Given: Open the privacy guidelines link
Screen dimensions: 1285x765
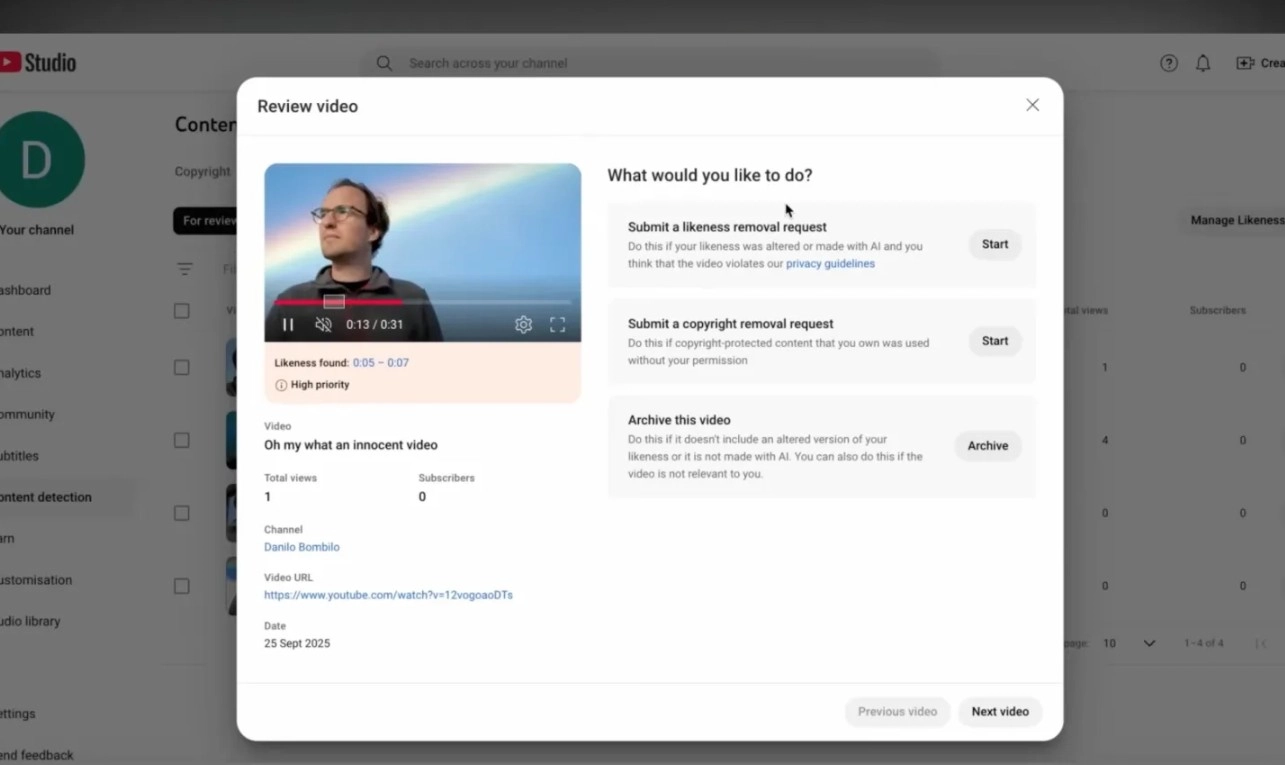Looking at the screenshot, I should (x=830, y=264).
